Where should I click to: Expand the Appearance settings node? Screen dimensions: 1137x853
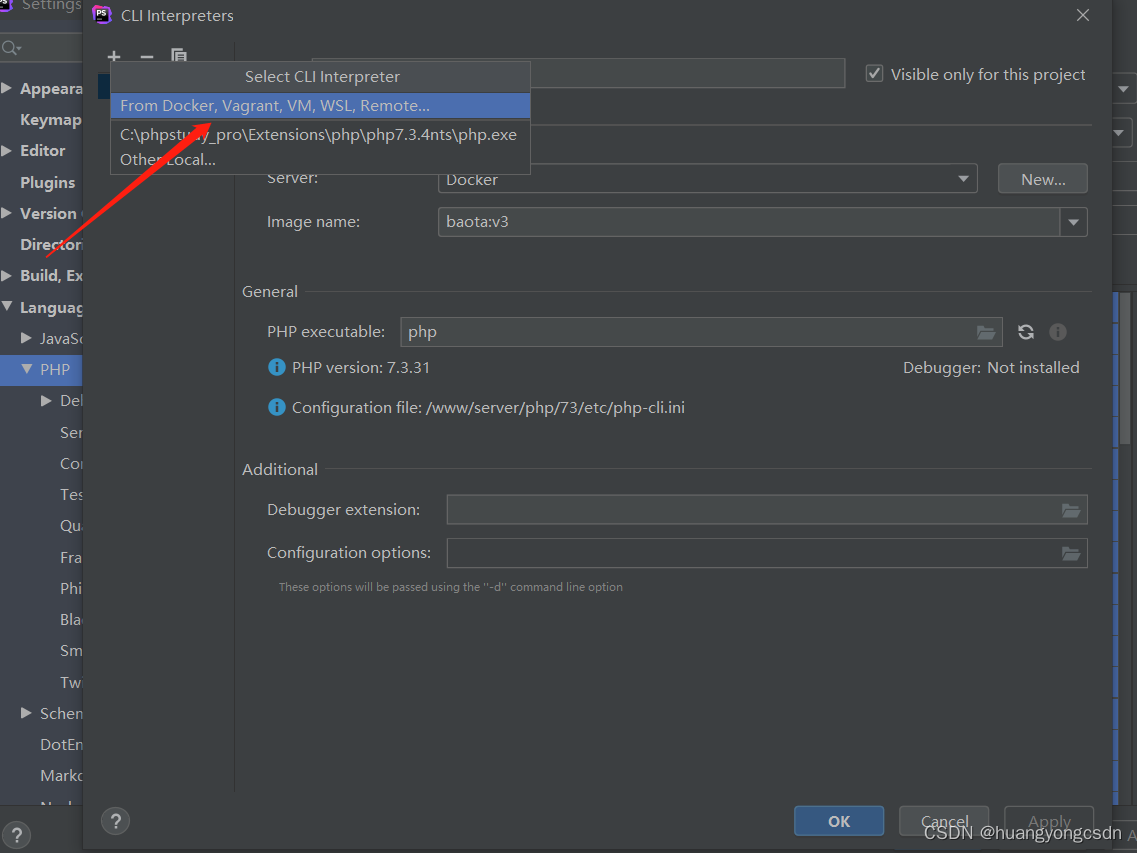[7, 88]
